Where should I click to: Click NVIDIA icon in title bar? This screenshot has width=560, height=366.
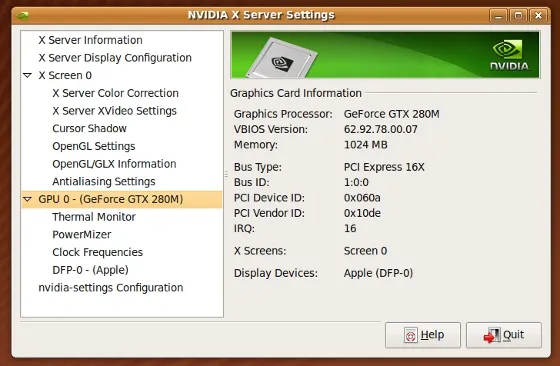22,16
